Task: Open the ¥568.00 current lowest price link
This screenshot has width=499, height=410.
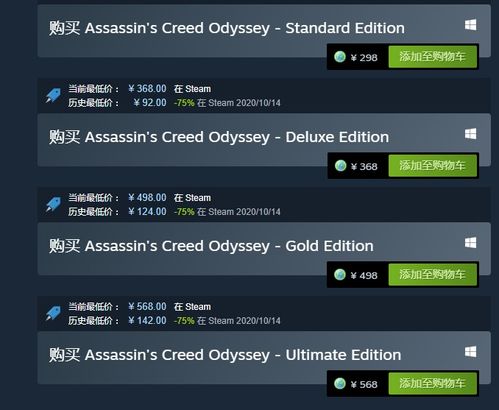Action: click(147, 307)
